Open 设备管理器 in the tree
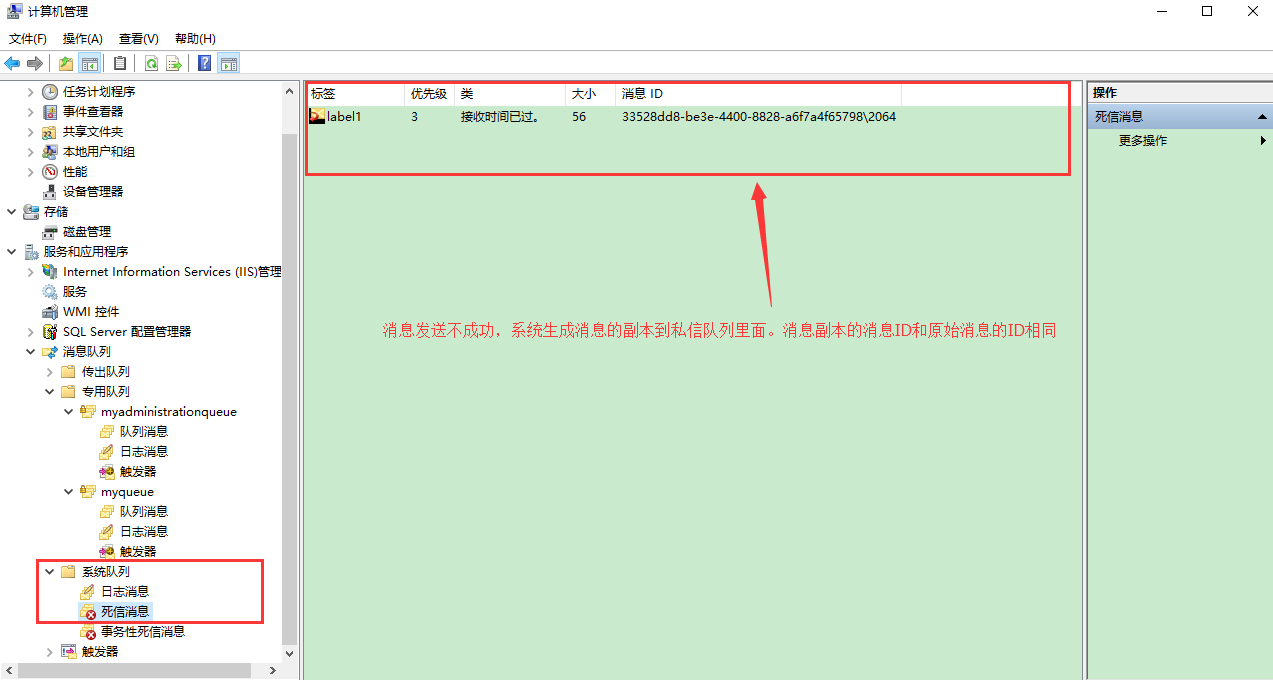 tap(92, 191)
